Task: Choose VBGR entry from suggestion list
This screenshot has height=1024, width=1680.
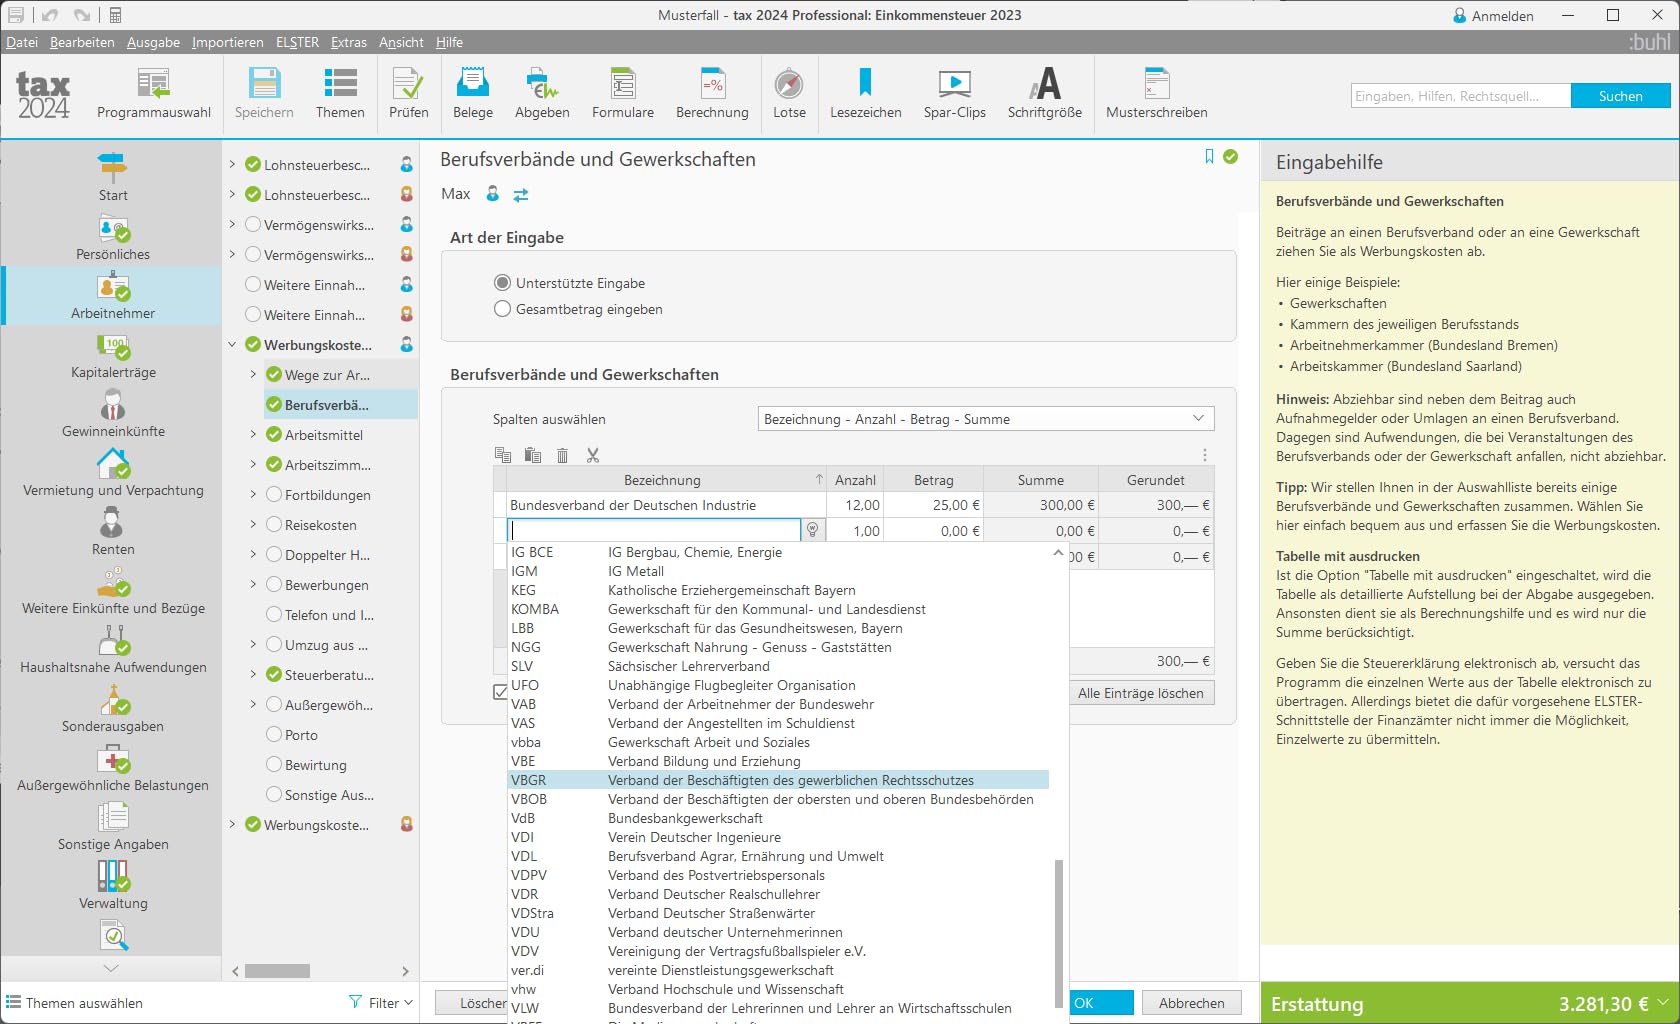Action: pyautogui.click(x=779, y=780)
